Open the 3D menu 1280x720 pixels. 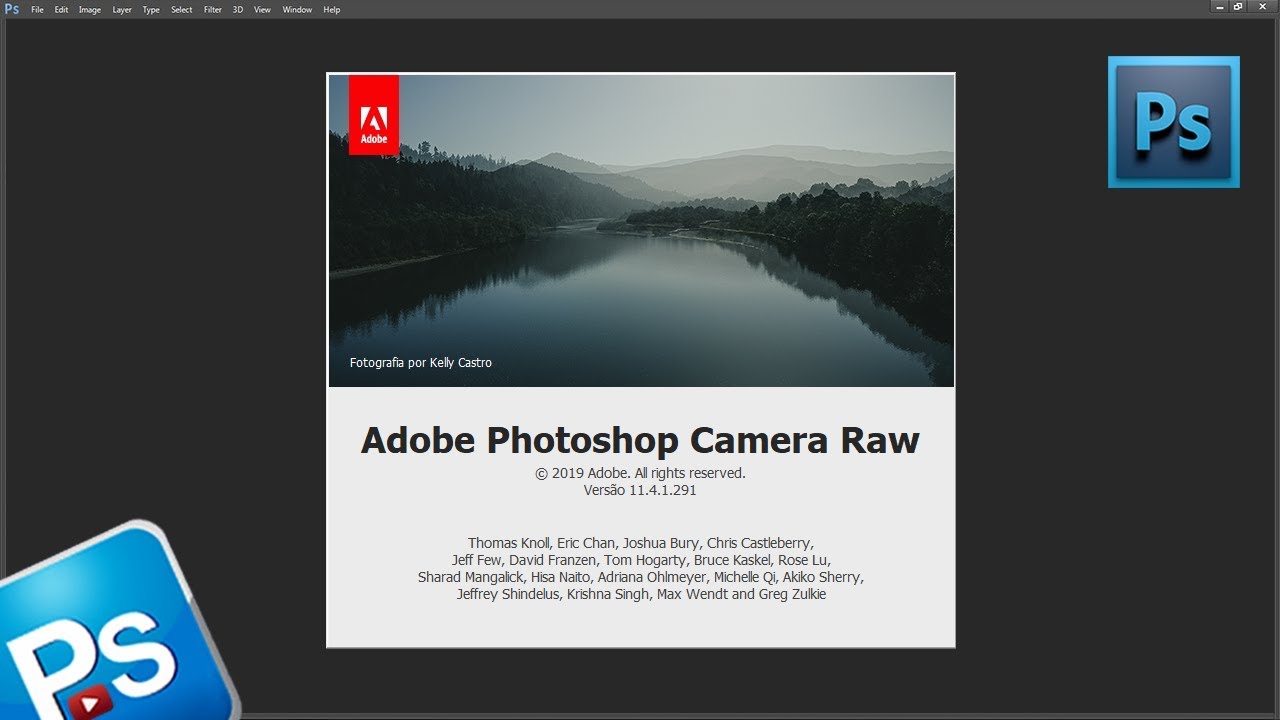[x=238, y=9]
